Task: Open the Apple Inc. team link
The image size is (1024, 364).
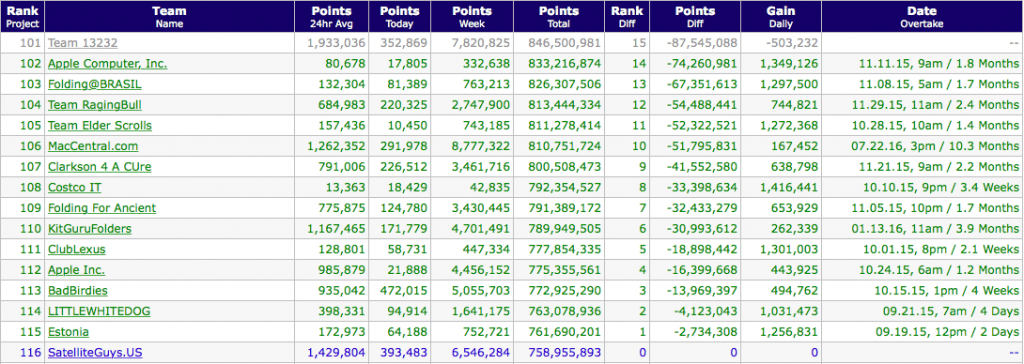Action: click(76, 270)
